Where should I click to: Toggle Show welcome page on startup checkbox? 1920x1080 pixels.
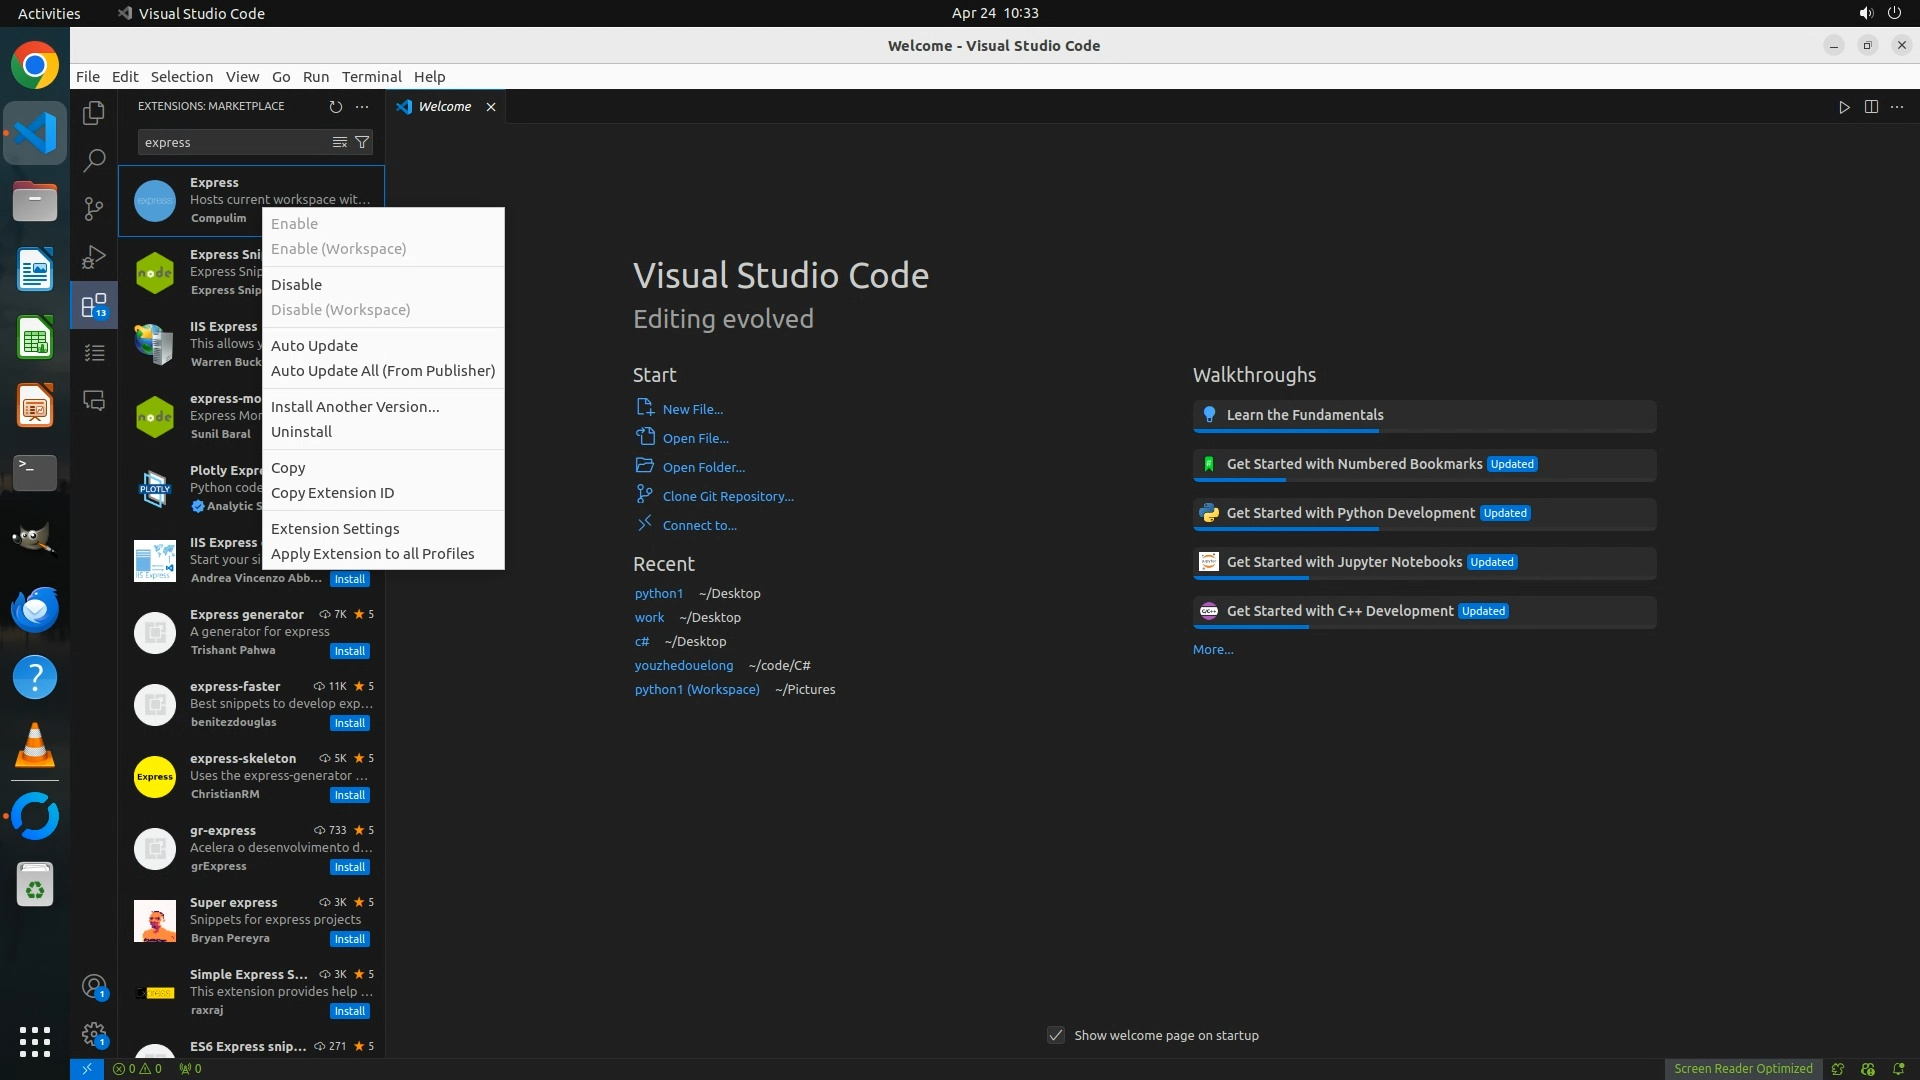[x=1056, y=1035]
